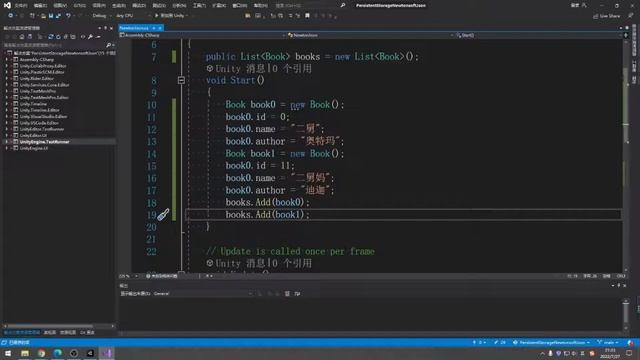
Task: Expand the Unity.Timeline project node
Action: pos(7,104)
